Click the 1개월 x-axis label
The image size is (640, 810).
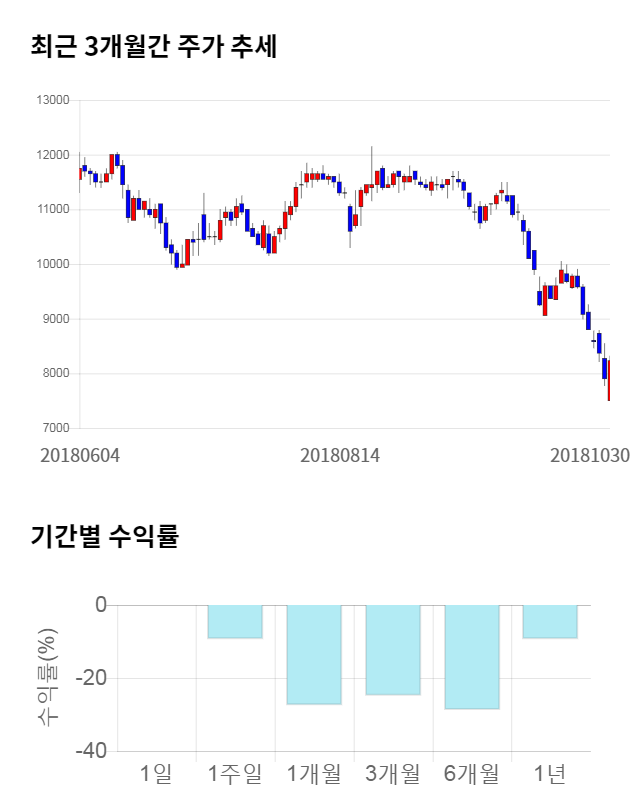coord(314,773)
